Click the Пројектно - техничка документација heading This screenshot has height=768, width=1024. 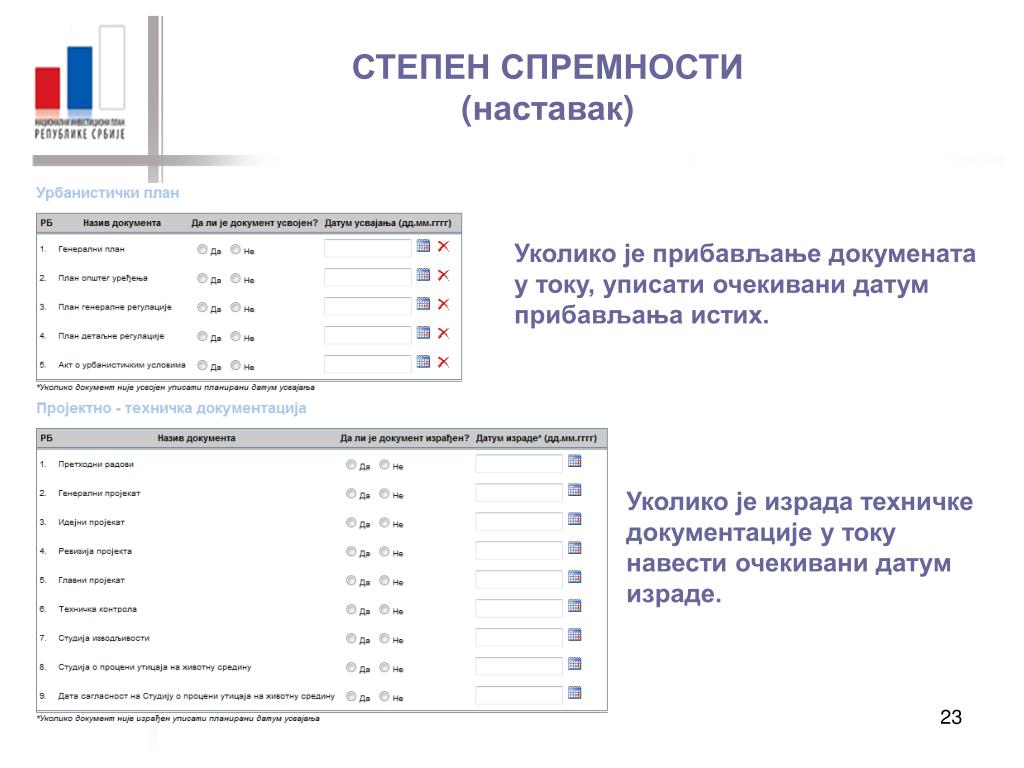[171, 408]
